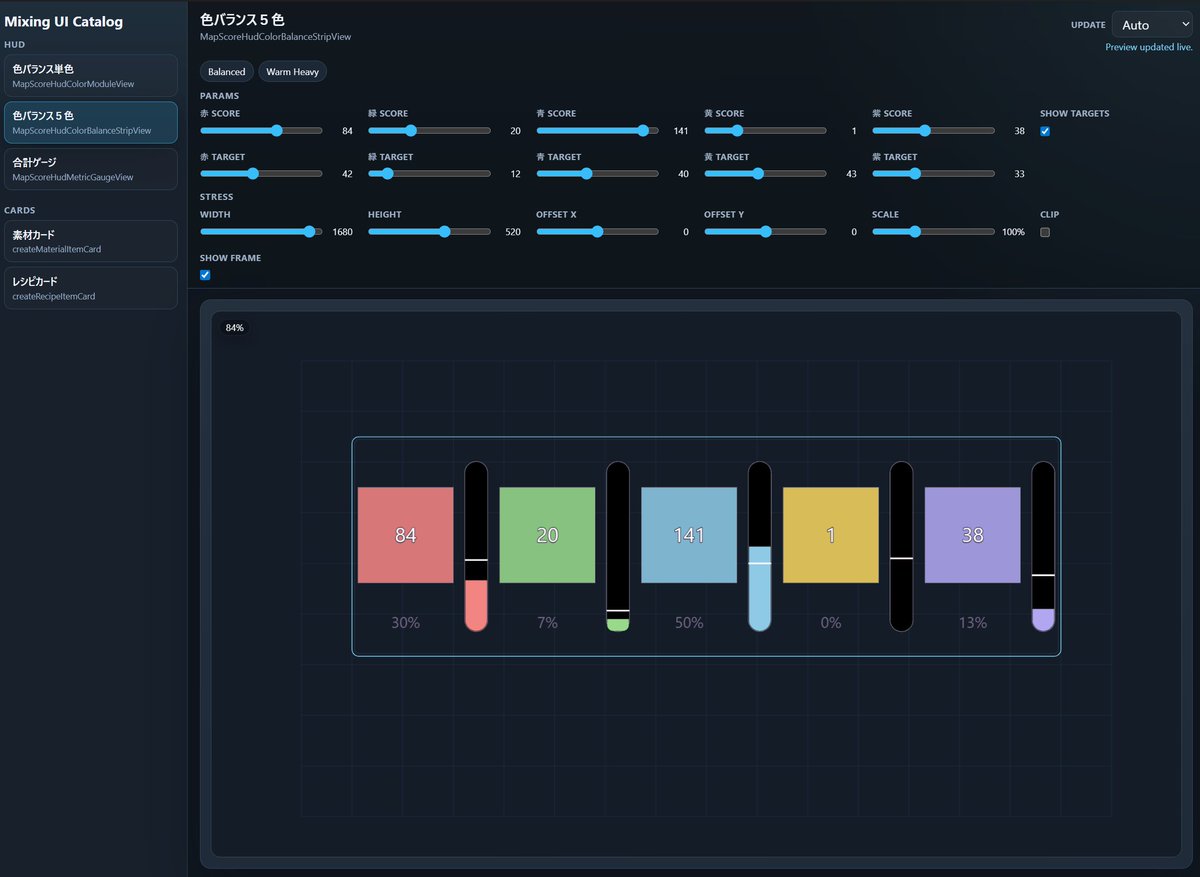1200x877 pixels.
Task: Adjust the 紫 Target slider
Action: pos(933,174)
